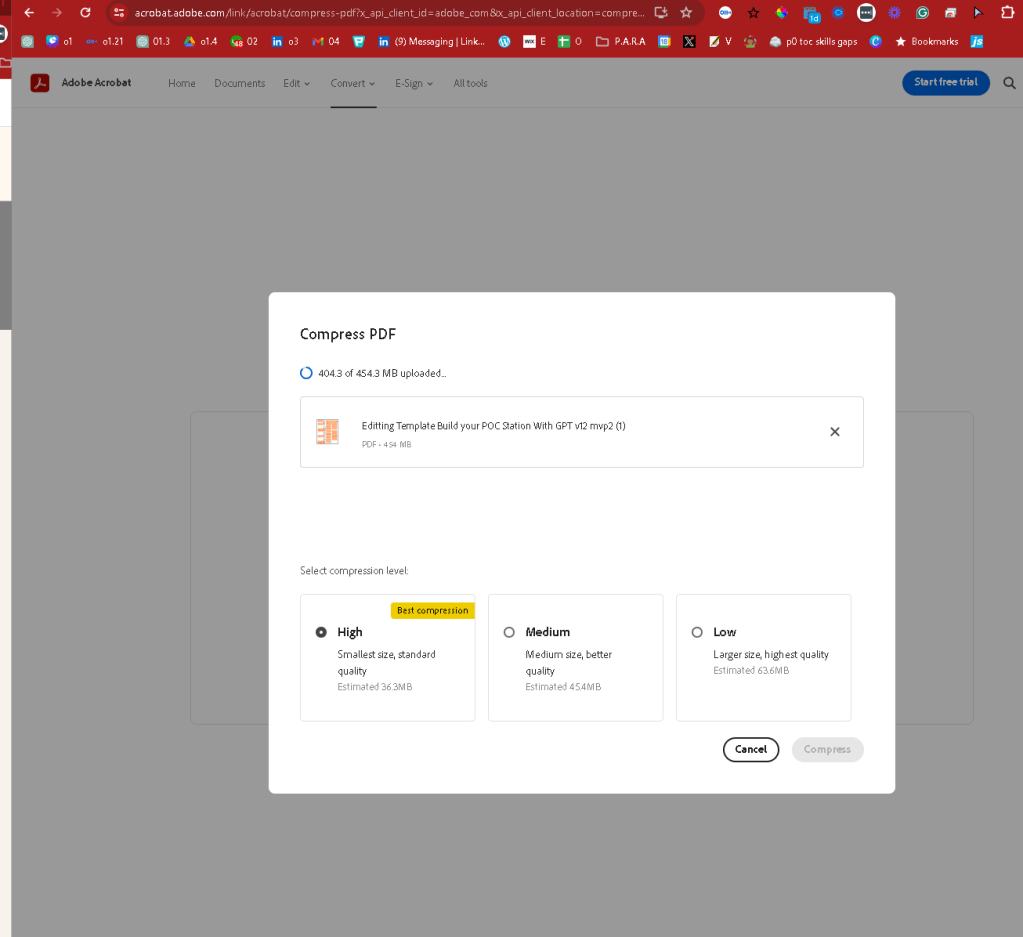The image size is (1023, 937).
Task: Open the 04 Gmail bookmark
Action: [x=326, y=41]
